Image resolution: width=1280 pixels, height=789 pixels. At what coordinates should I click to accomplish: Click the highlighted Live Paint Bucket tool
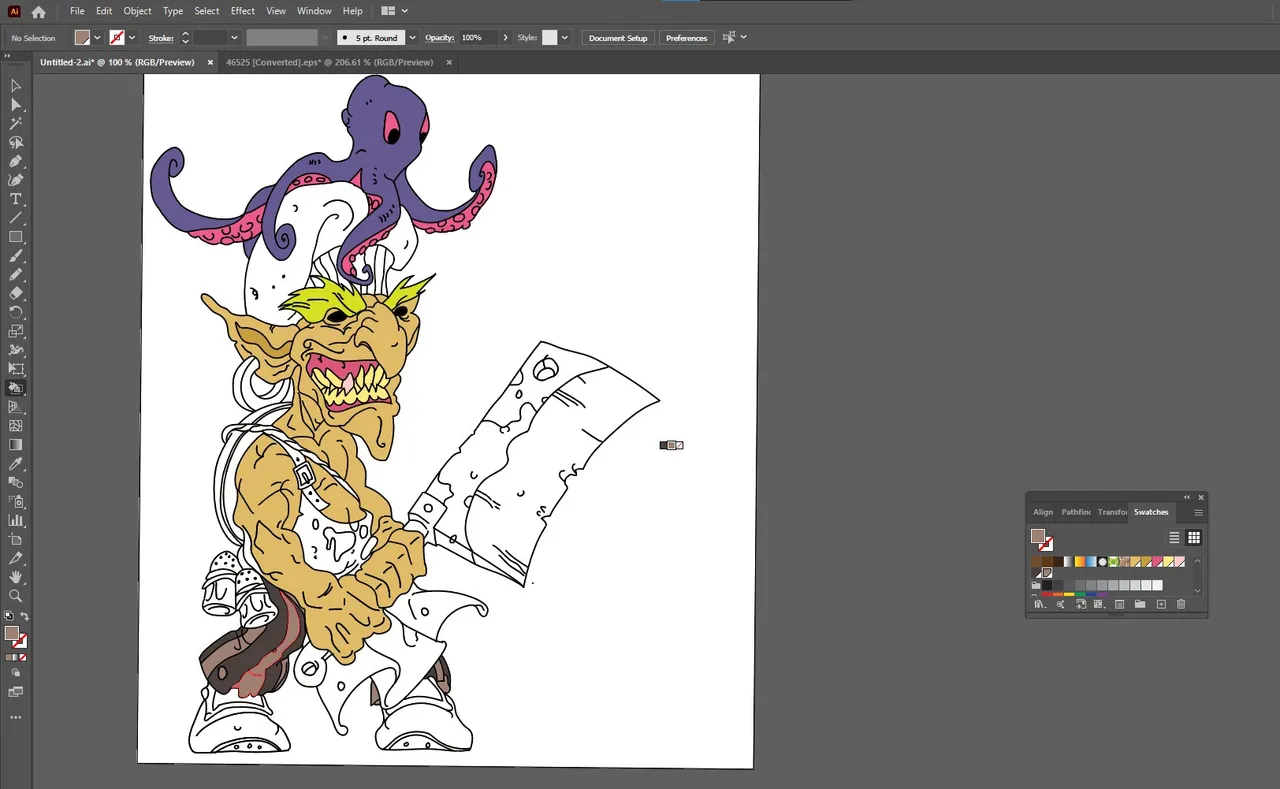pyautogui.click(x=16, y=388)
